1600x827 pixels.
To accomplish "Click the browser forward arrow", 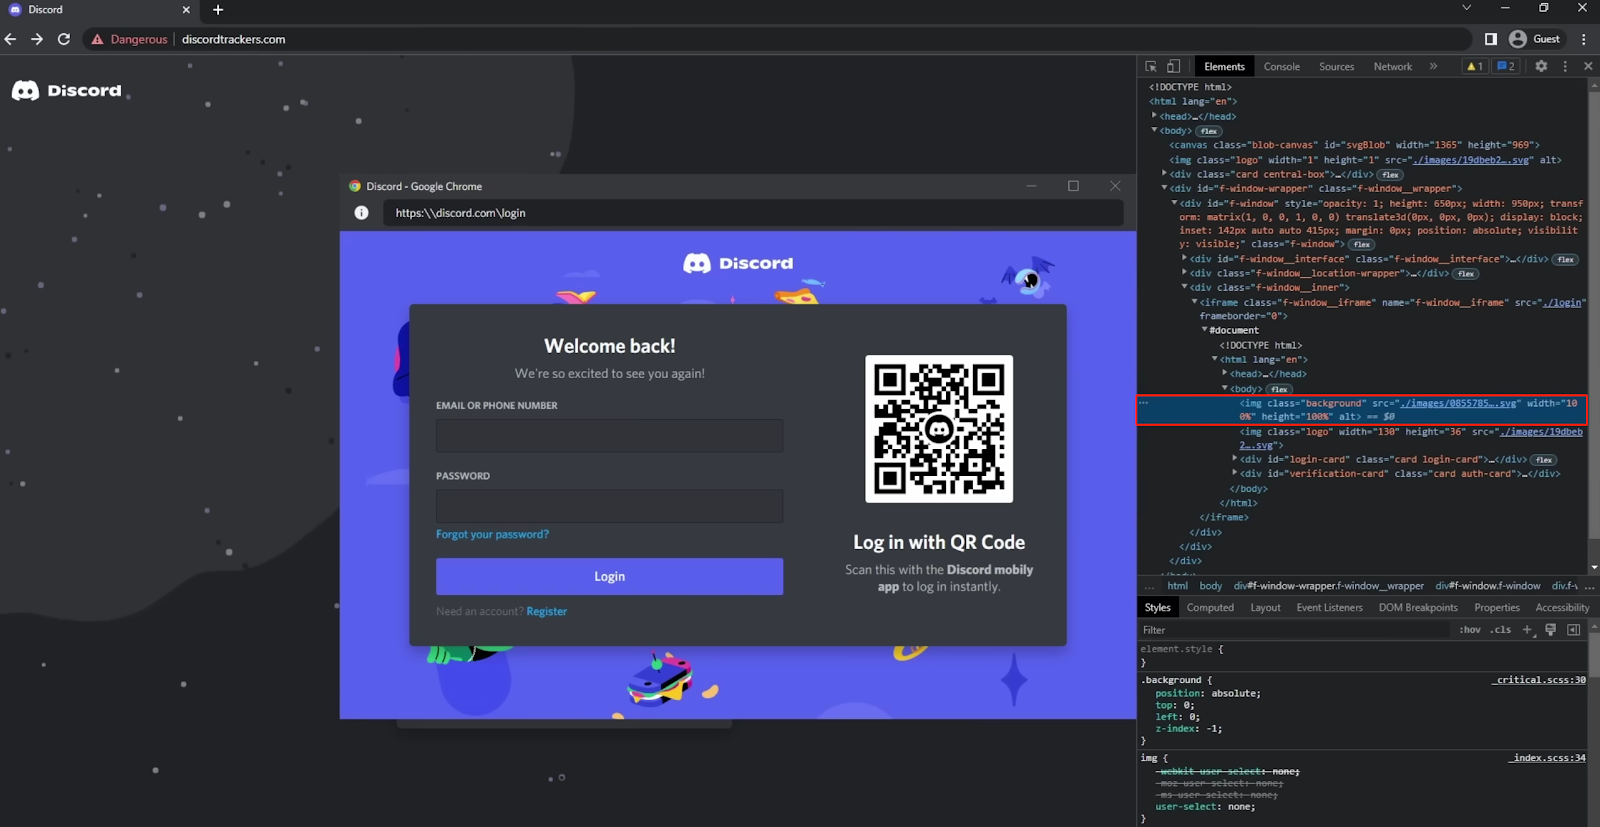I will pyautogui.click(x=37, y=39).
